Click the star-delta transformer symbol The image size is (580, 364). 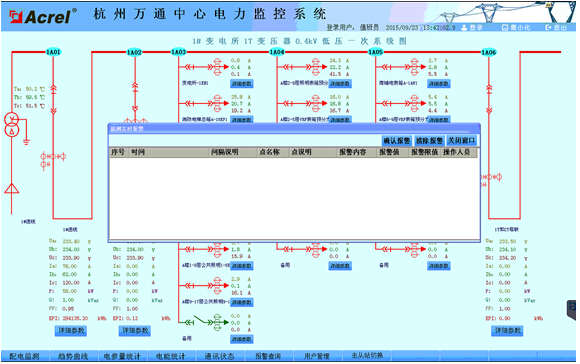pos(11,125)
